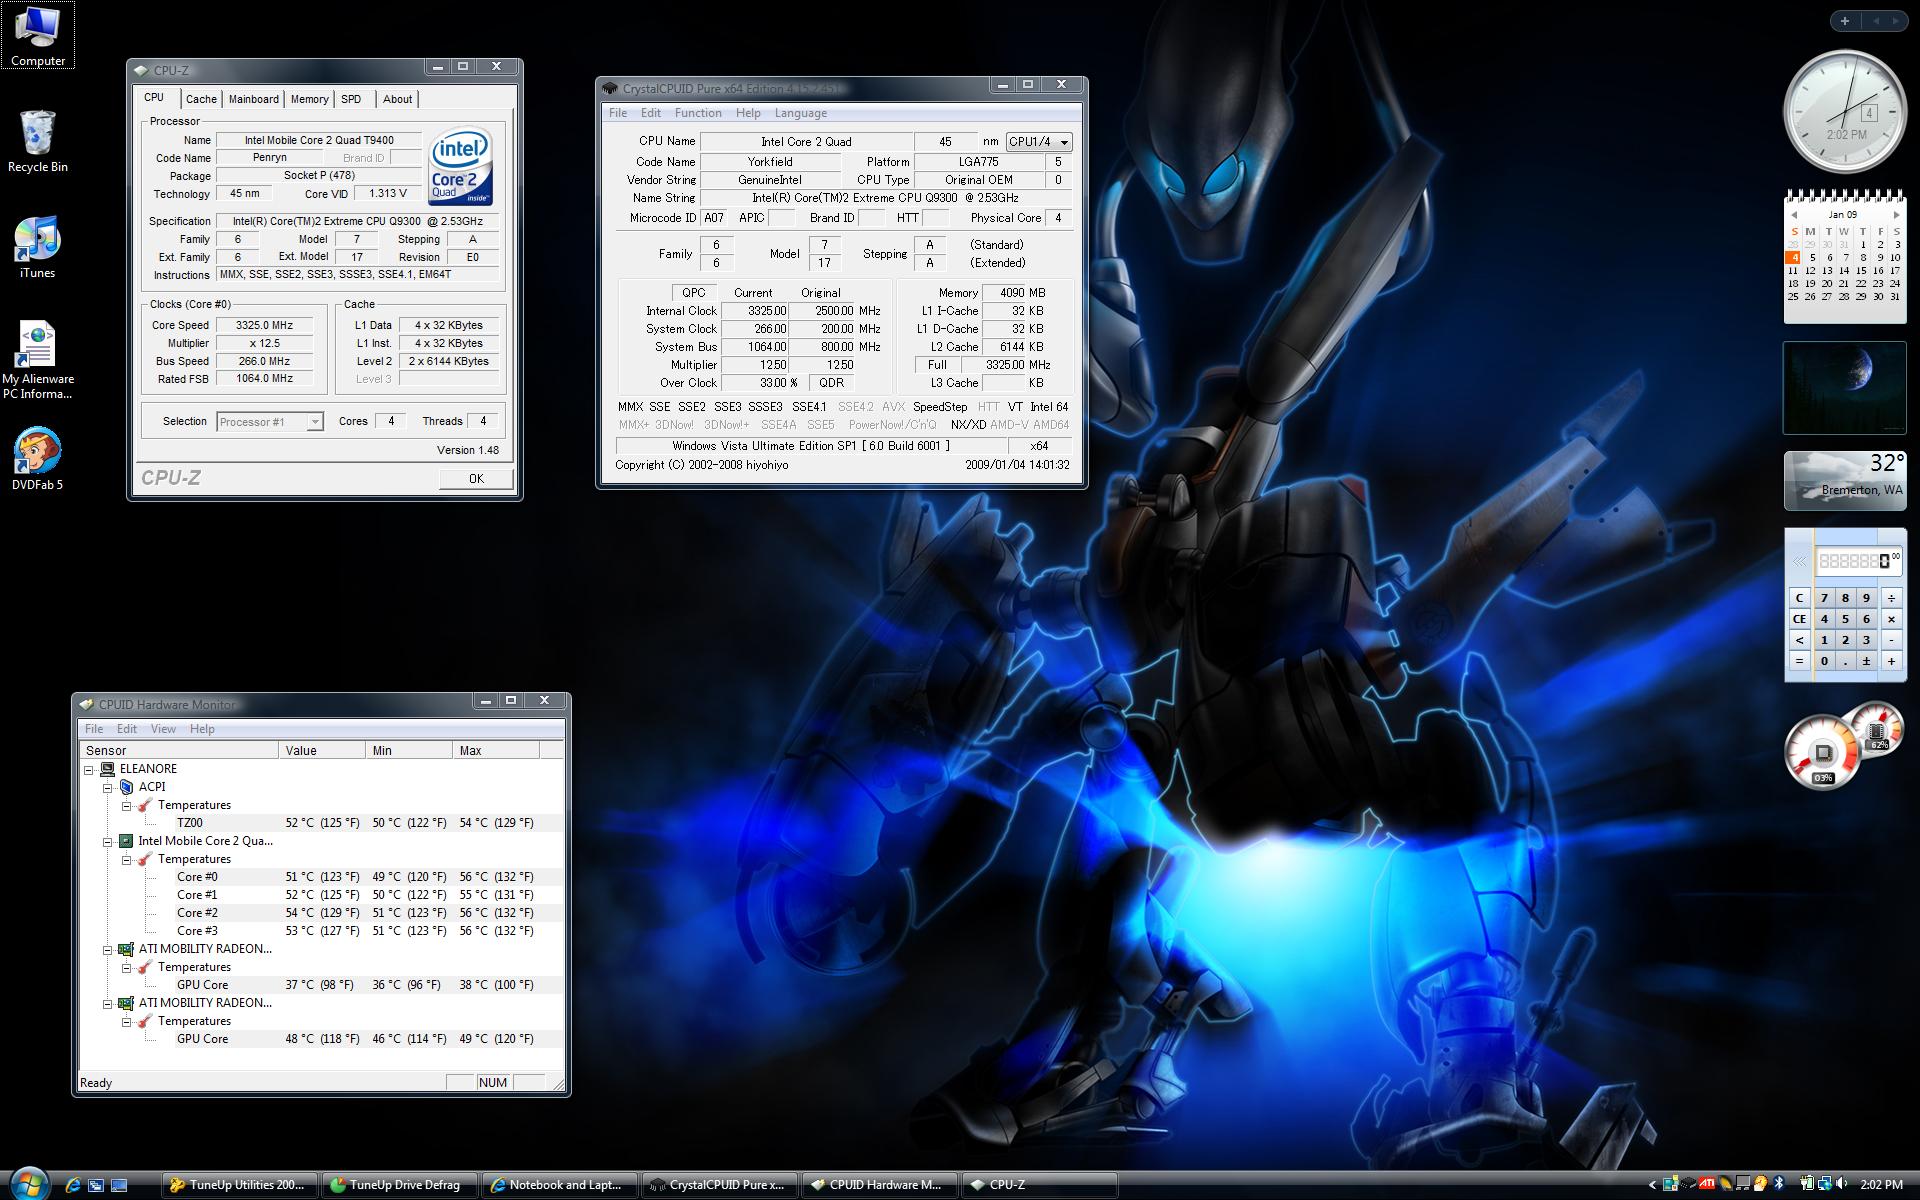
Task: Click the calculator gadget equals key
Action: [1799, 661]
